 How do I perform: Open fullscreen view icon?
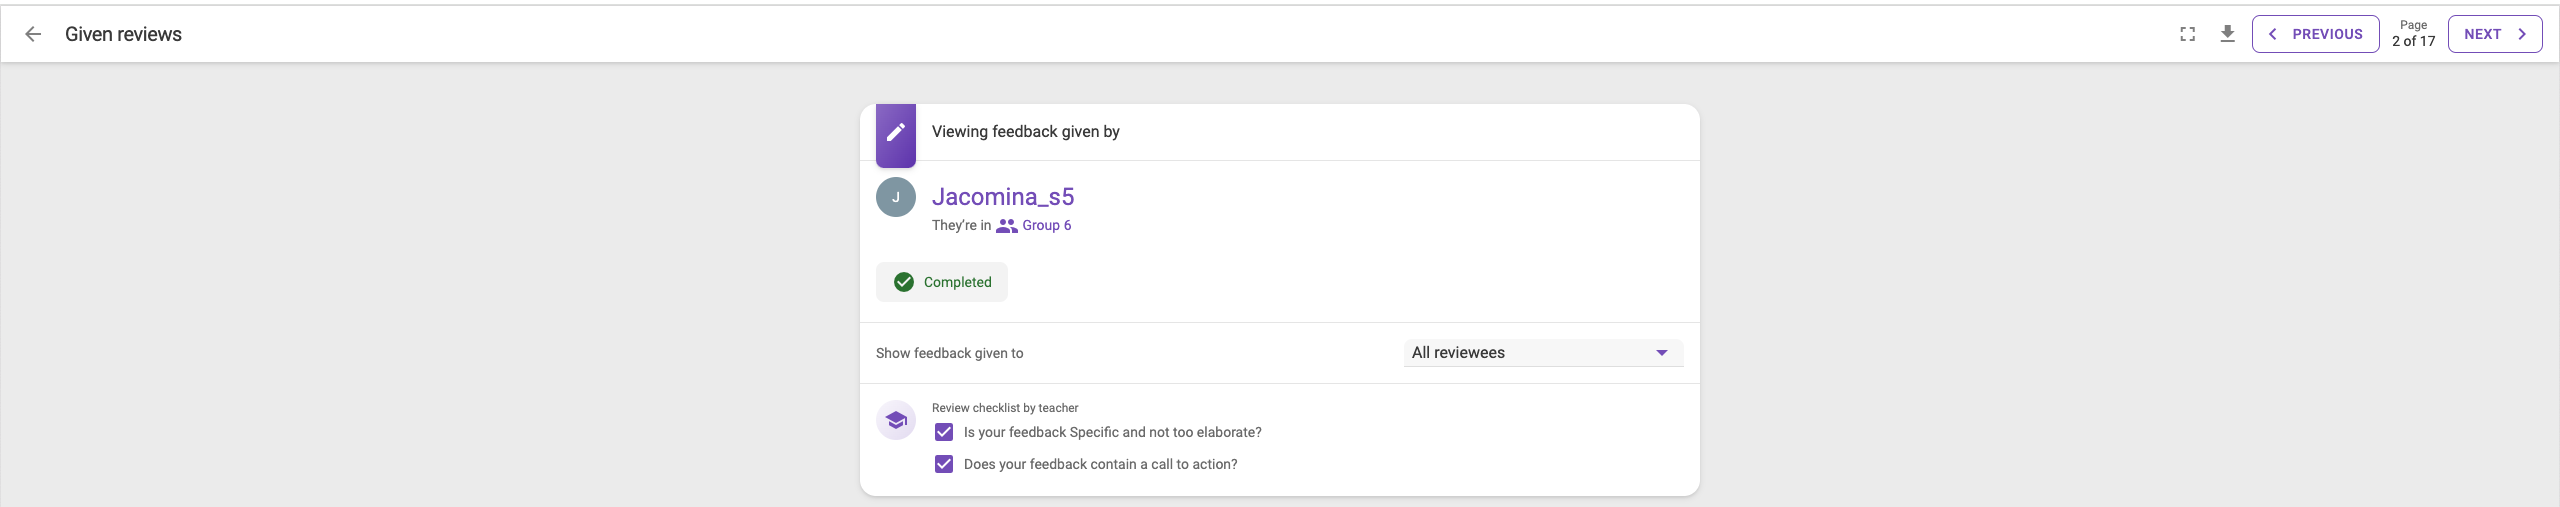[x=2187, y=34]
